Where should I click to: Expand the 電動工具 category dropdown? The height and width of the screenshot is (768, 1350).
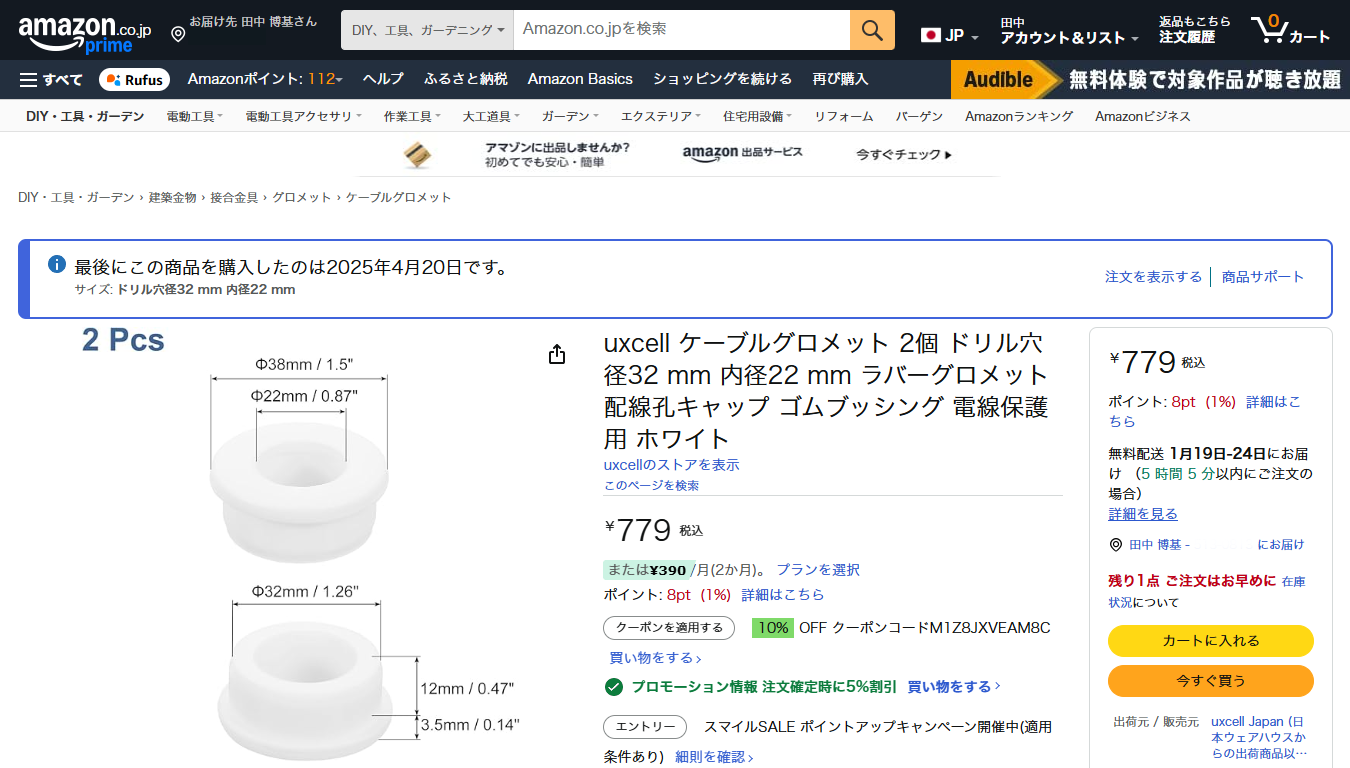pos(194,116)
